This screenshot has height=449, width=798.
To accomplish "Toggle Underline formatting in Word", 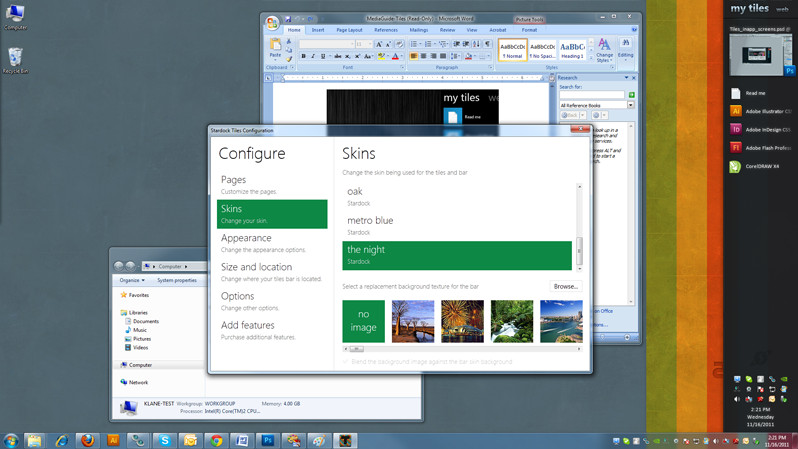I will (323, 57).
